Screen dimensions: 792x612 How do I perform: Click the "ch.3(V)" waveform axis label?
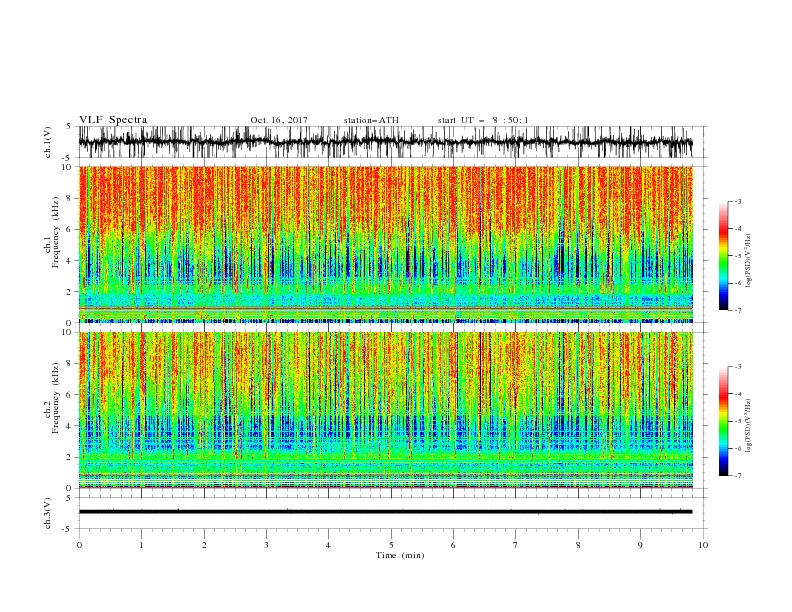click(48, 513)
